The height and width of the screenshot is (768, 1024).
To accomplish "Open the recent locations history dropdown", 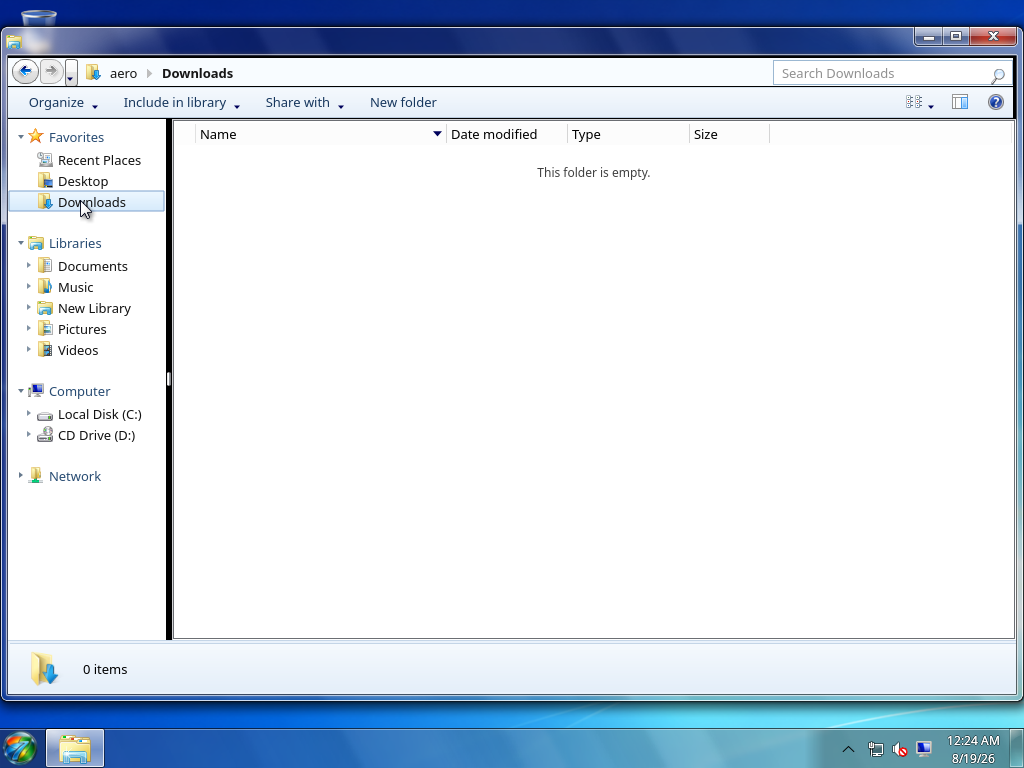I will (71, 73).
